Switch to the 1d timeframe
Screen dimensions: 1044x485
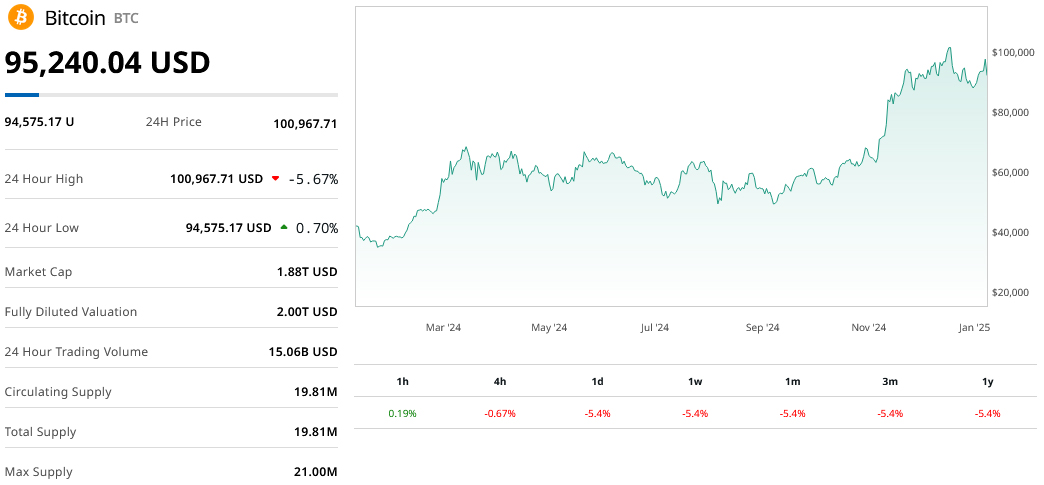pos(597,381)
